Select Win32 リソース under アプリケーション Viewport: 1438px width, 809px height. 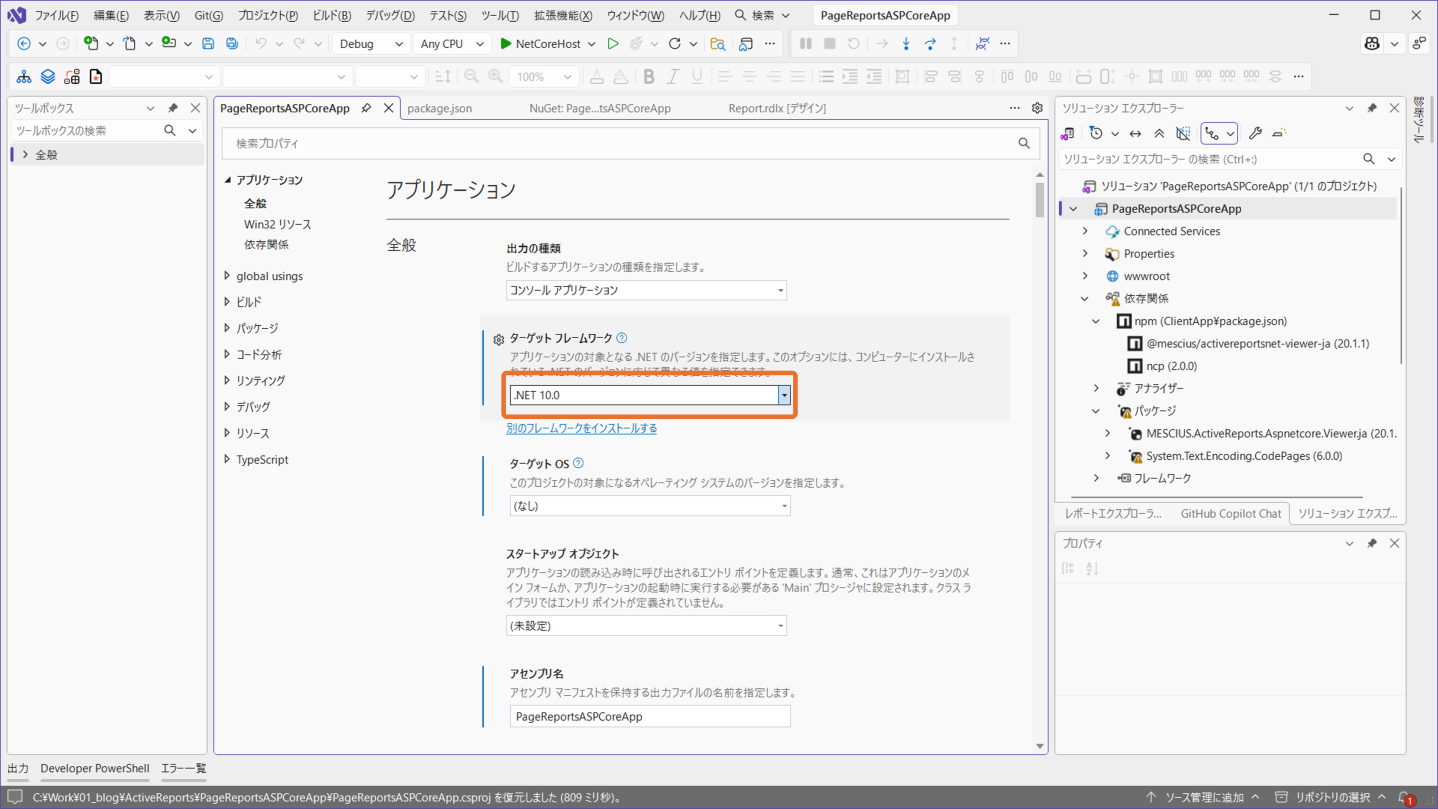tap(277, 224)
